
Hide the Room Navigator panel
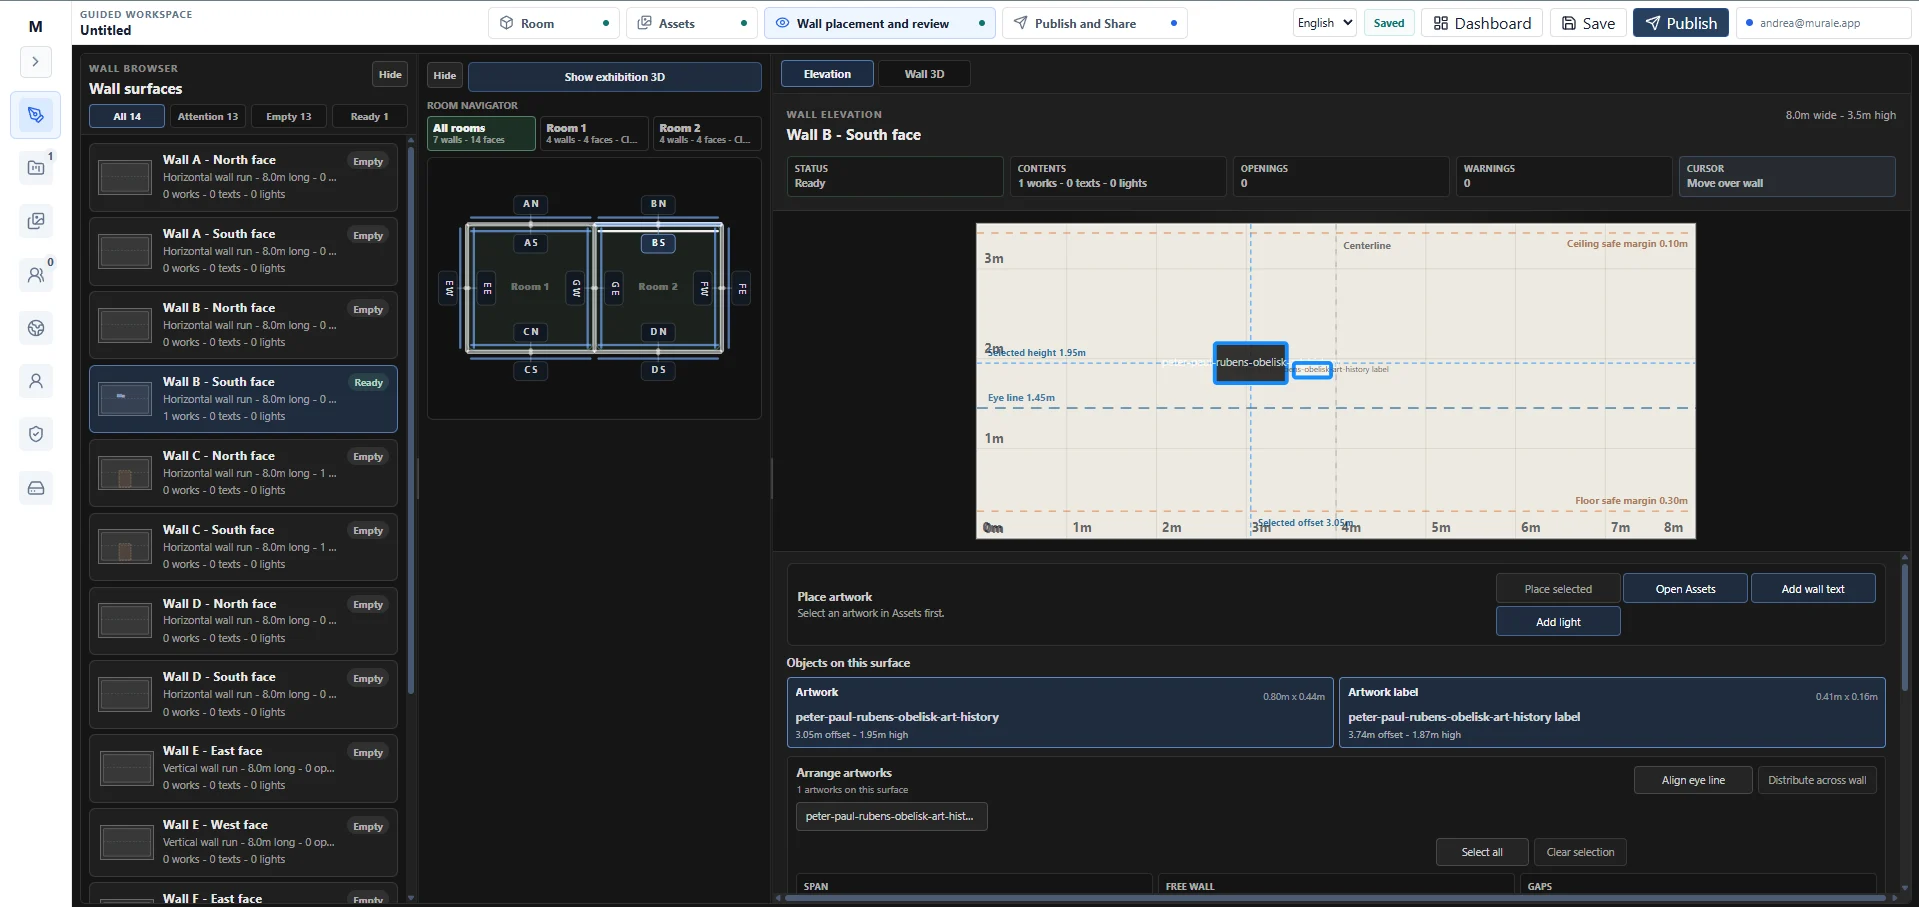(x=445, y=75)
